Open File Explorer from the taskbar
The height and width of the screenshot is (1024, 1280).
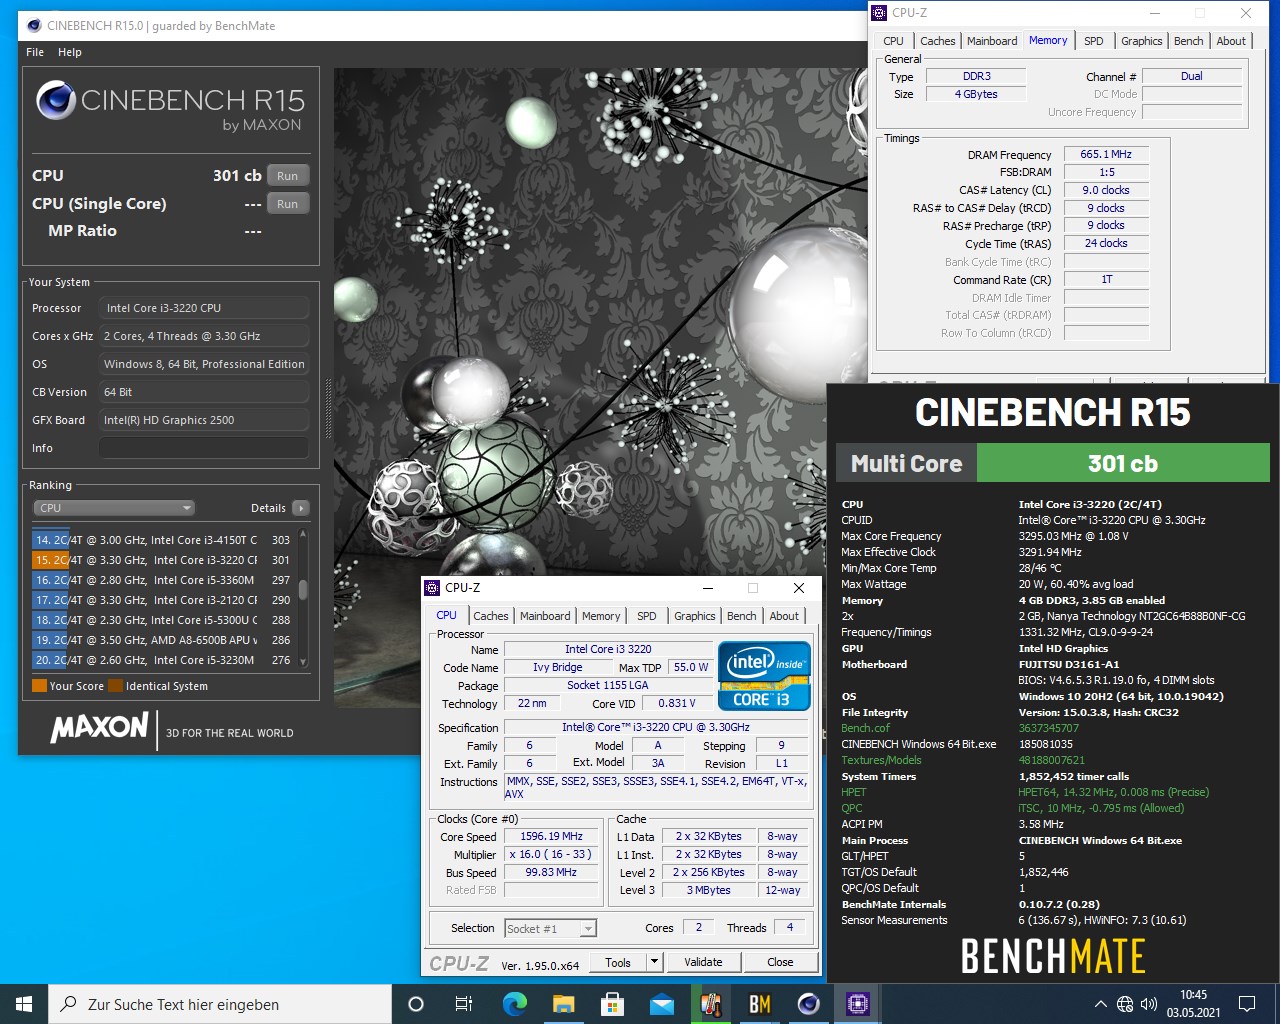click(x=563, y=1004)
